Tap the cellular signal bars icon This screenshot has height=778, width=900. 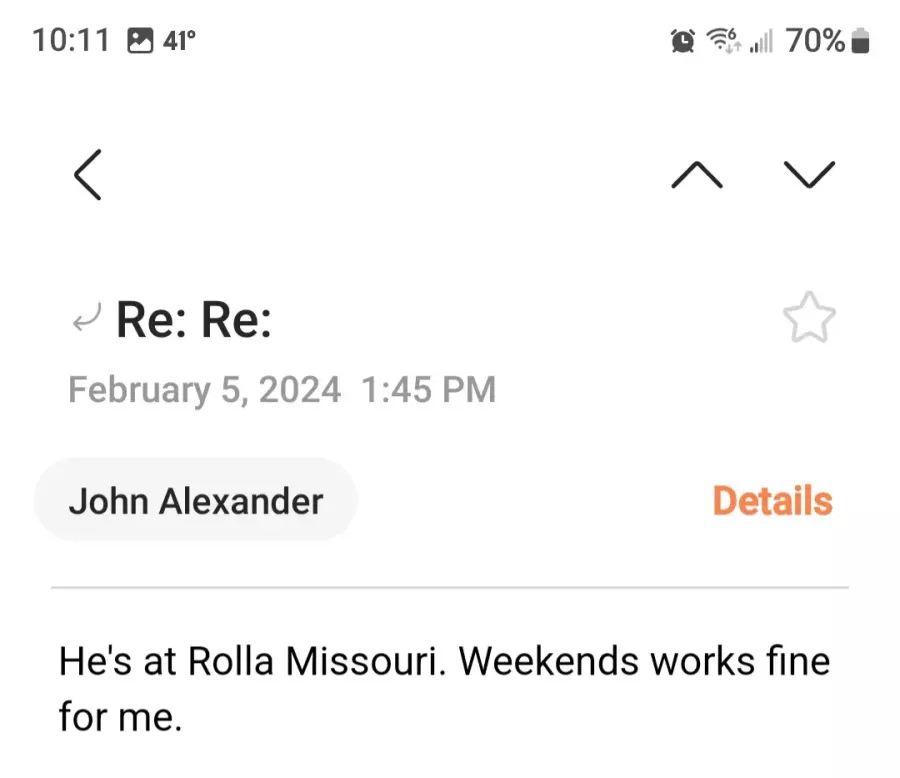pos(761,41)
